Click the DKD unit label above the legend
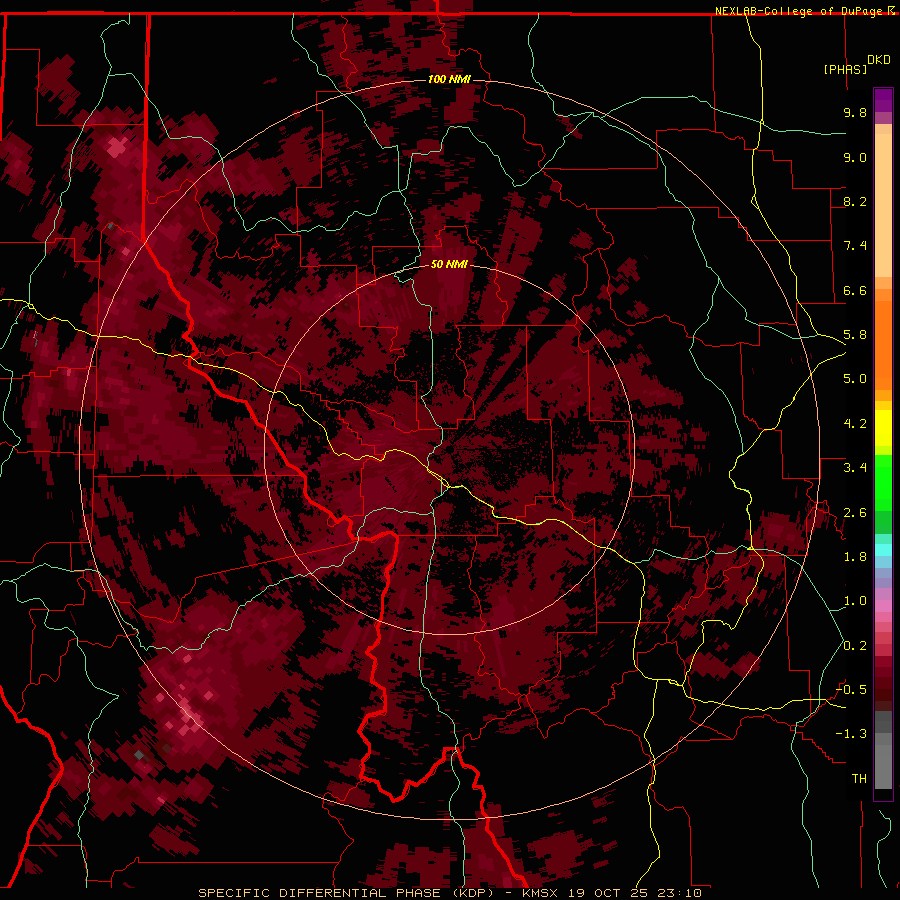 [879, 60]
